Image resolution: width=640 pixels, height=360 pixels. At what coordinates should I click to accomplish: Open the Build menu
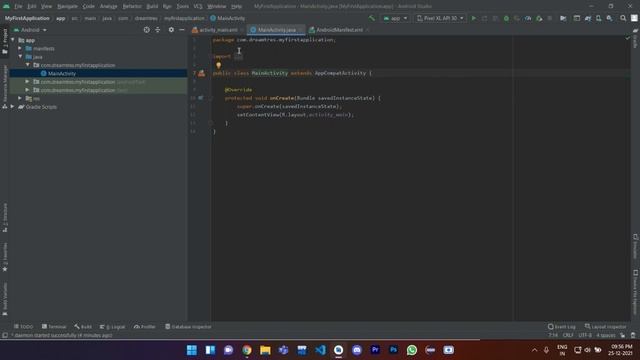coord(152,6)
